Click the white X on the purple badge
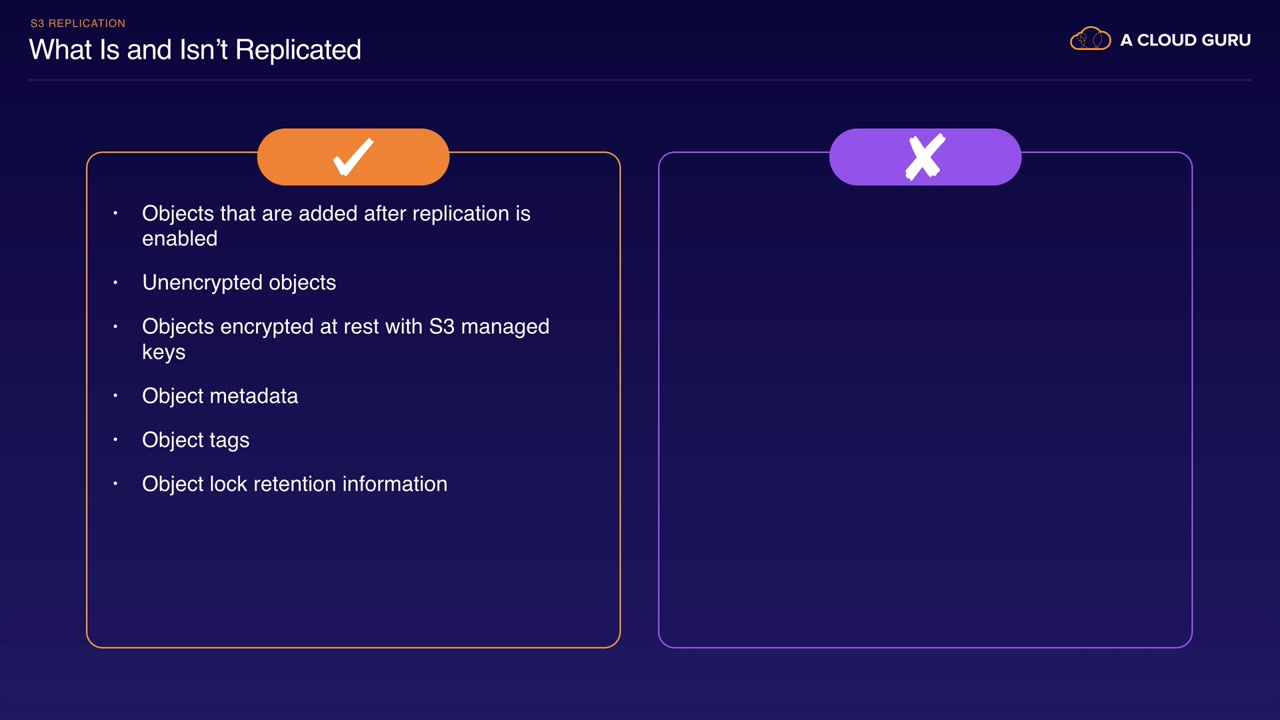1280x720 pixels. 925,157
